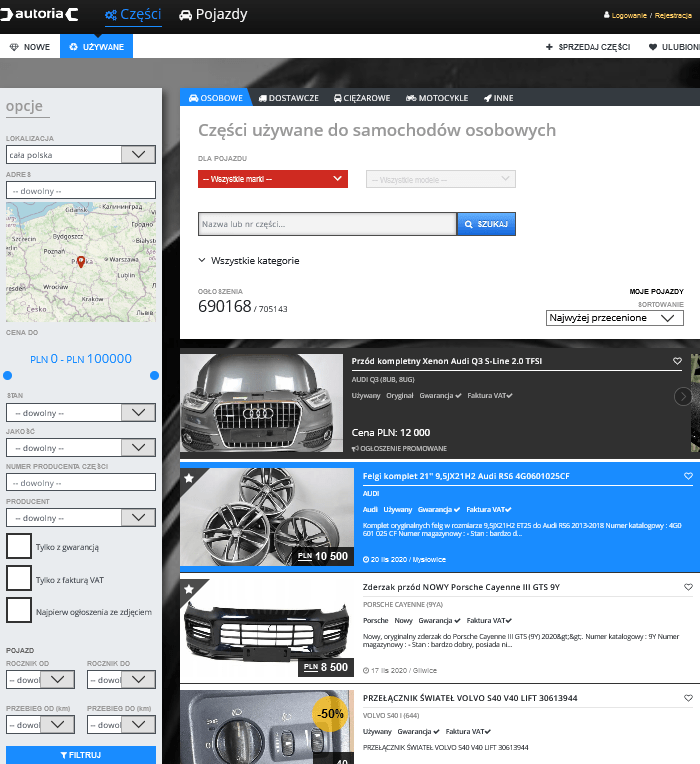
Task: Open the sorting dropdown Najwyżej przecenione
Action: tap(615, 318)
